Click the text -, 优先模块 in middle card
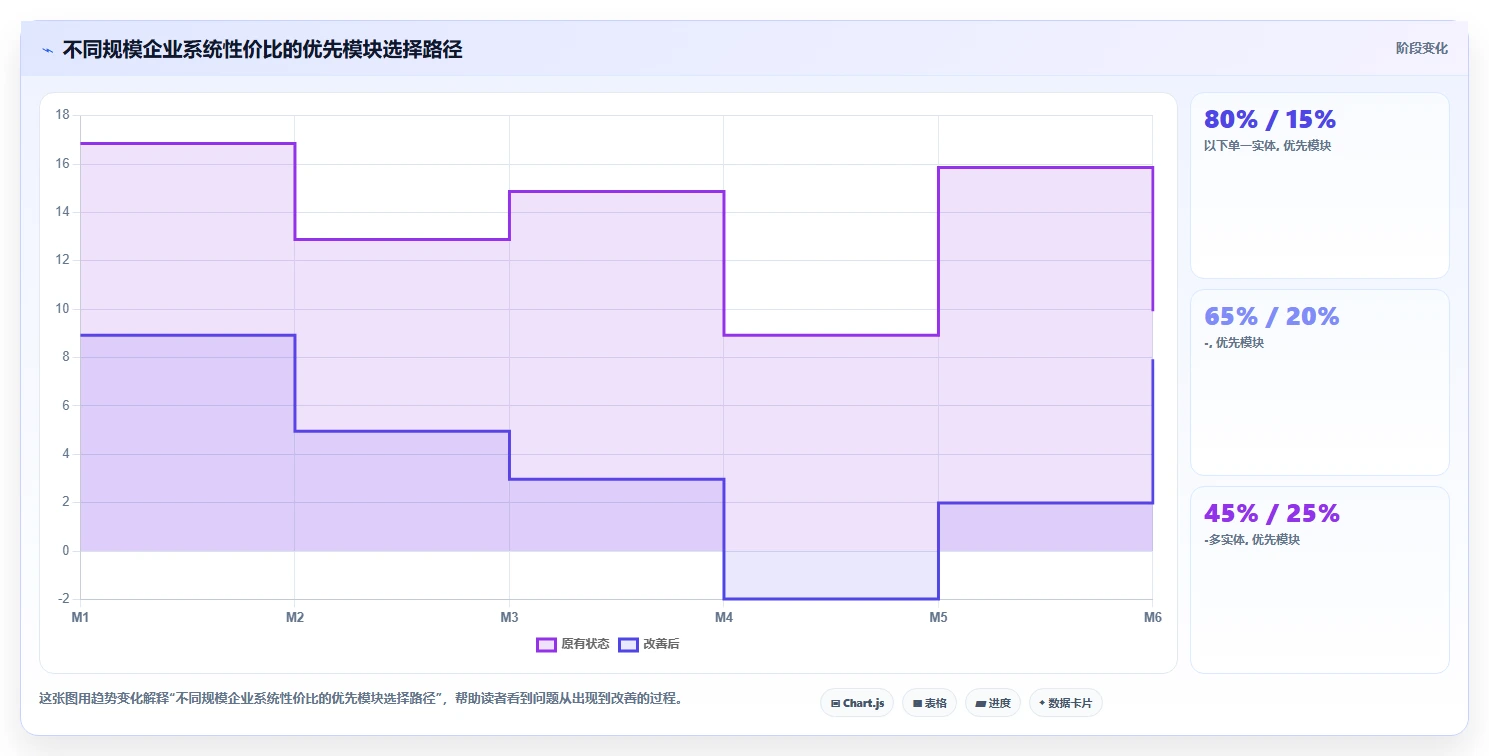Screen dimensions: 1489x756 pos(1234,343)
